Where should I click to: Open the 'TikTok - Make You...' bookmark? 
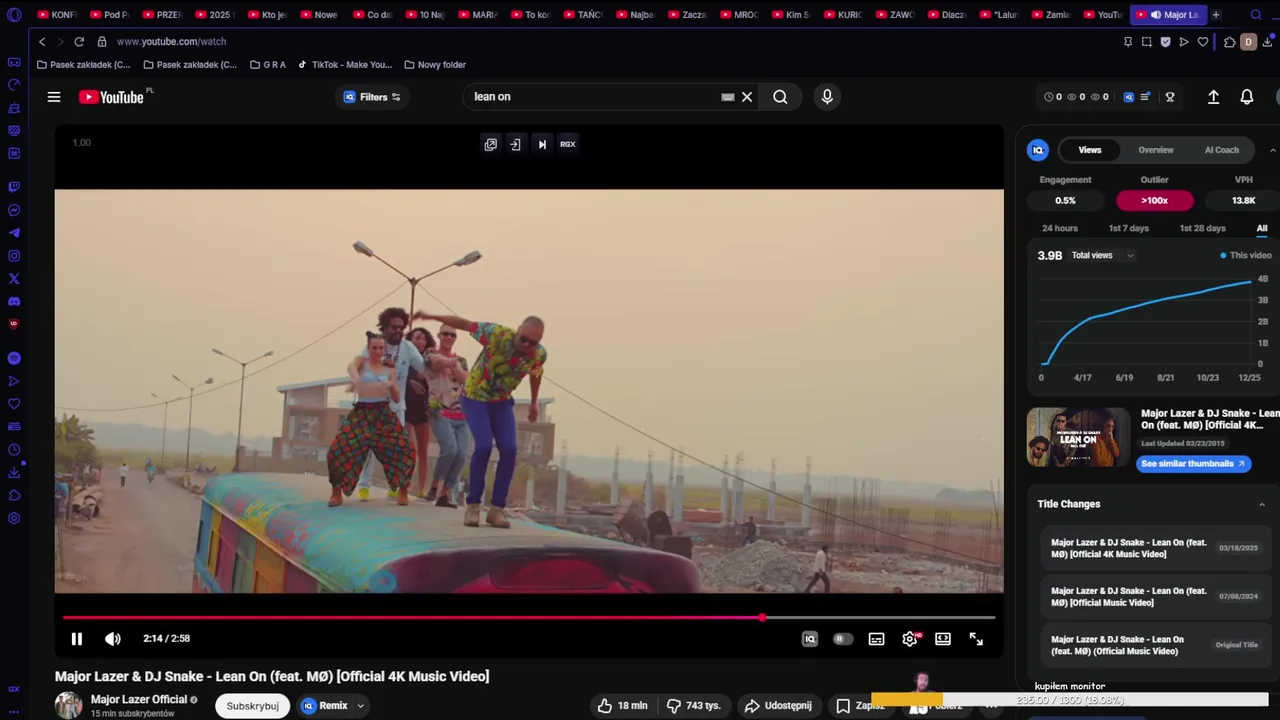pos(345,64)
